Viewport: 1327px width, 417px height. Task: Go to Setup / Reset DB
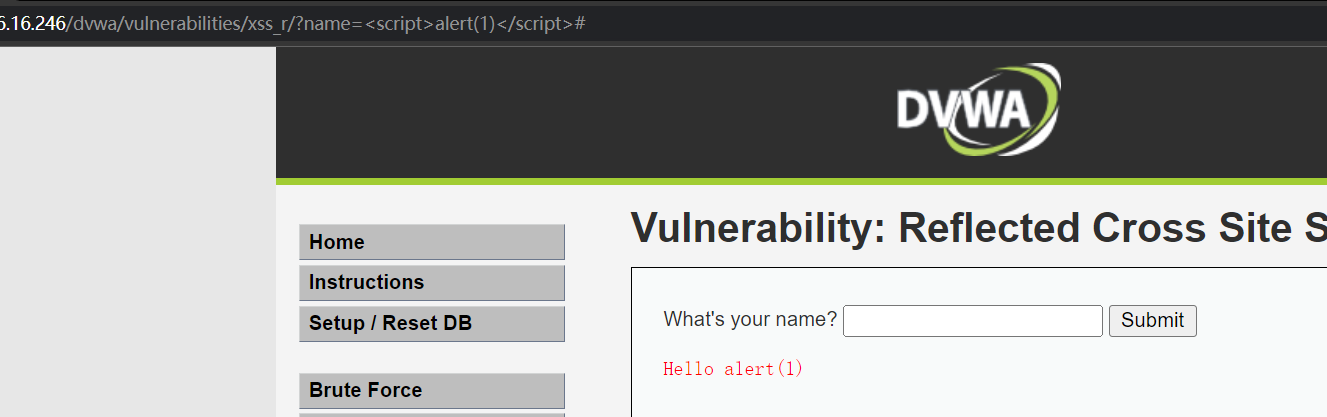coord(432,324)
